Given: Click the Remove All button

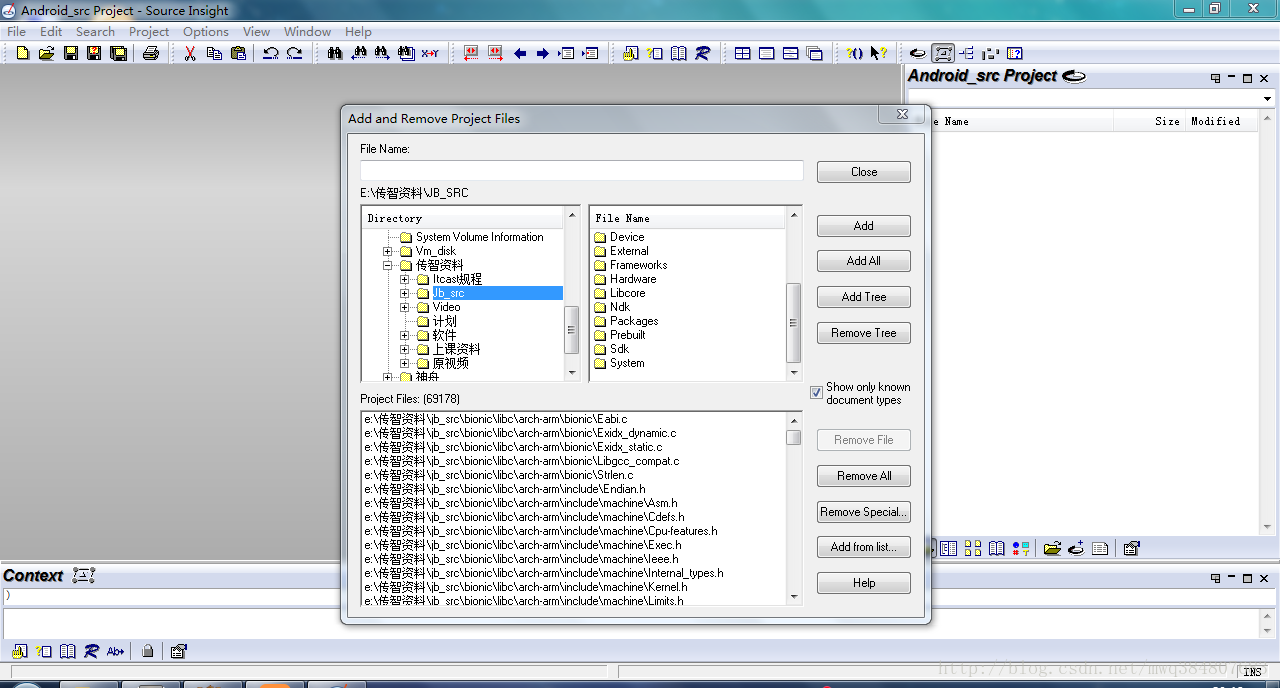Looking at the screenshot, I should click(x=864, y=476).
